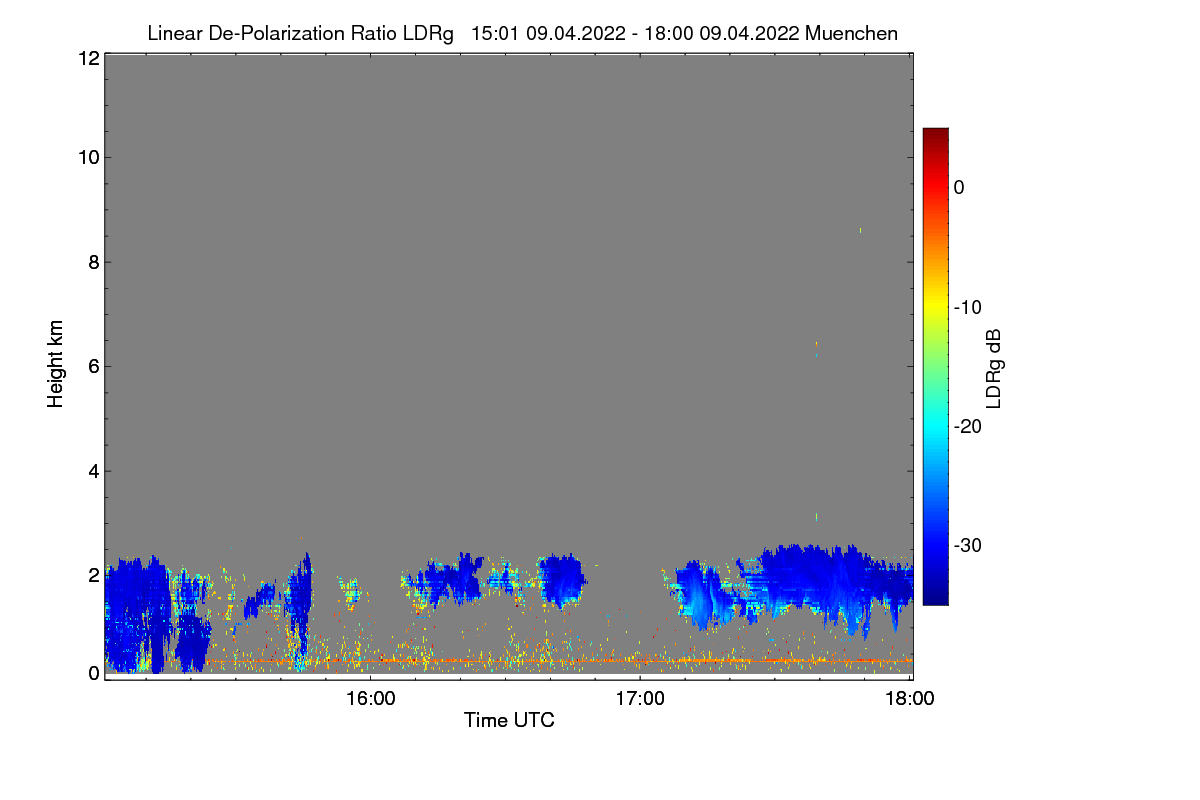Screen dimensions: 1200x800
Task: Click the '2' height tick label
Action: click(x=93, y=574)
